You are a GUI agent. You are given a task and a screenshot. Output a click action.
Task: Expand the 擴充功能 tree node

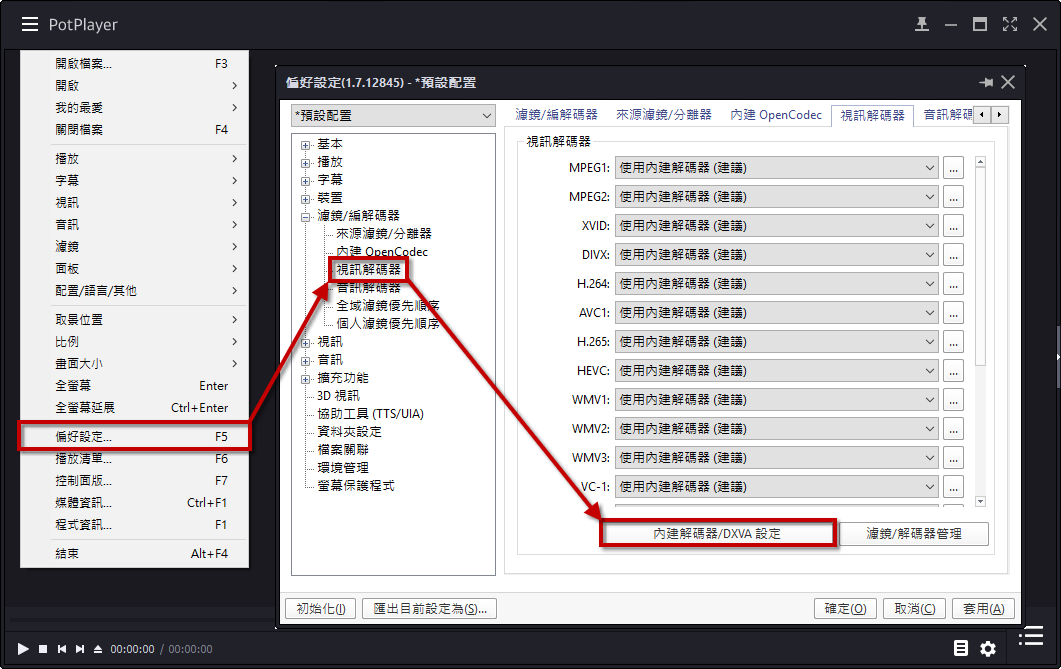point(306,379)
